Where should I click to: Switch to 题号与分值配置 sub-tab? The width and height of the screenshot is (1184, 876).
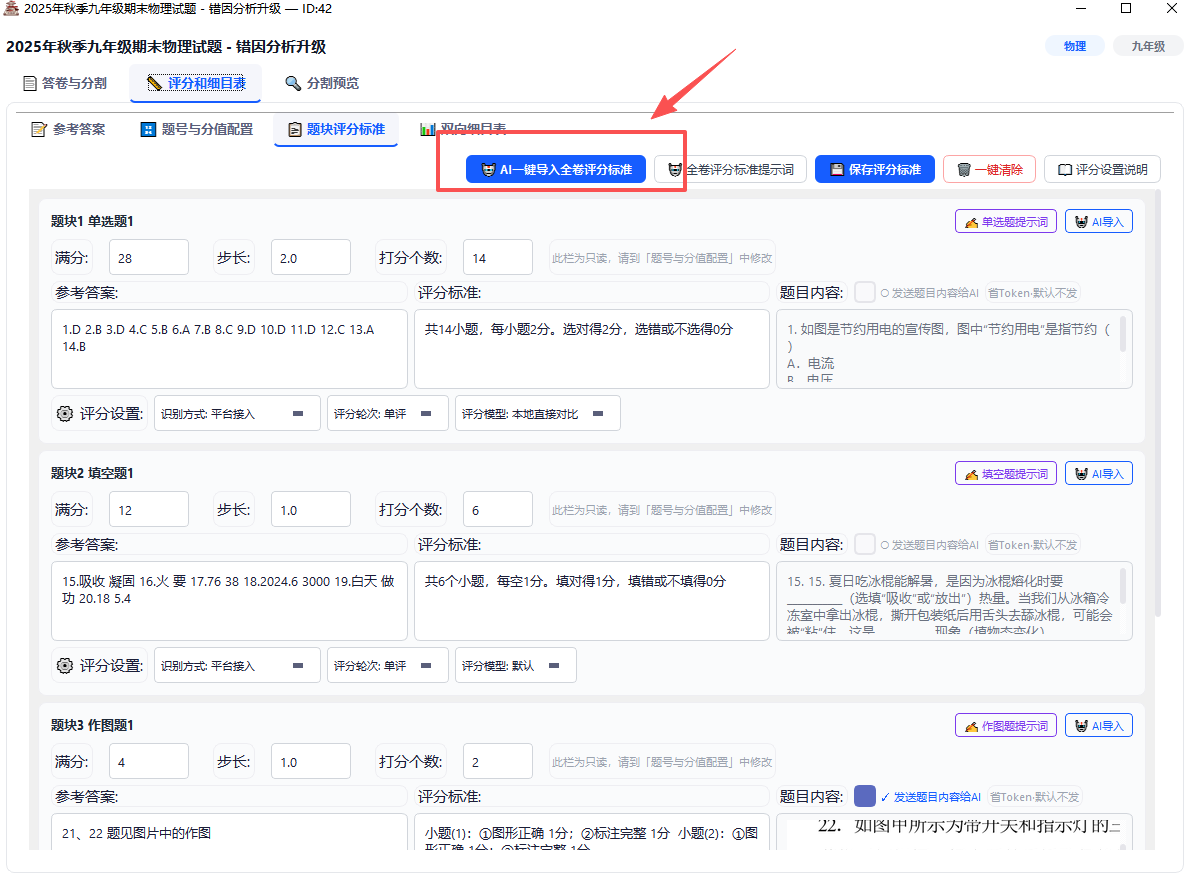click(x=197, y=129)
